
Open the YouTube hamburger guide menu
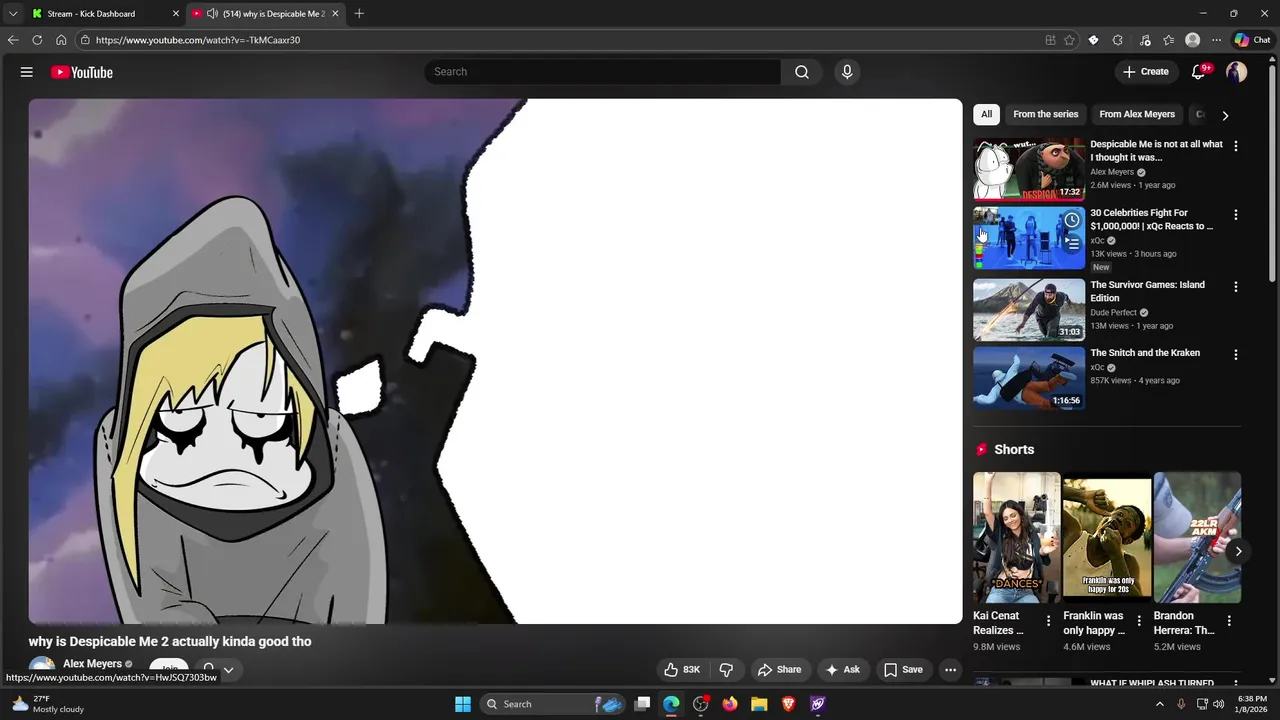(x=27, y=72)
